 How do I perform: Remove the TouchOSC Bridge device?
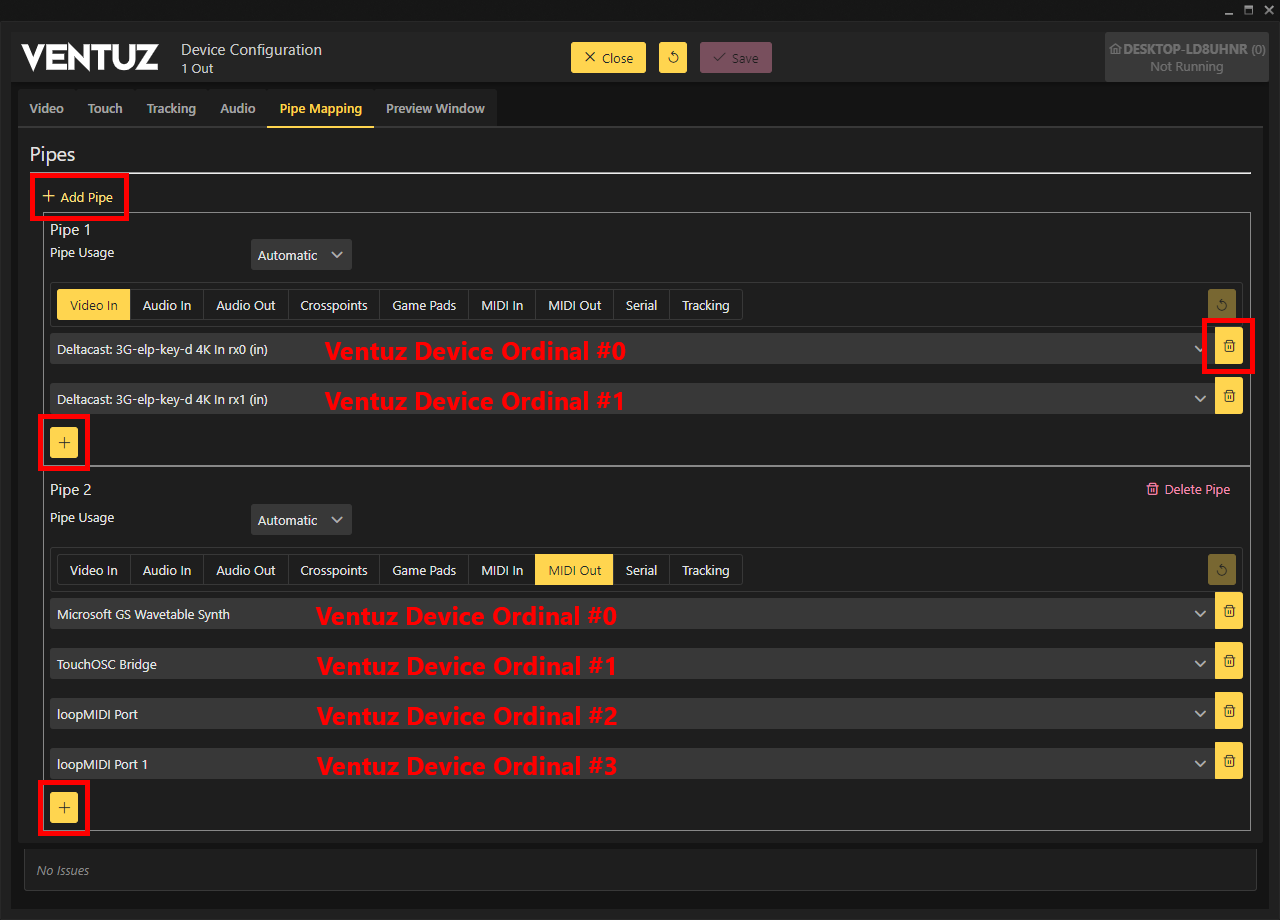(x=1229, y=661)
